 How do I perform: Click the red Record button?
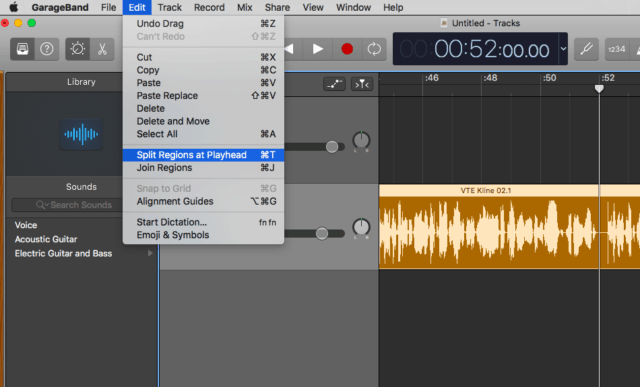[347, 49]
